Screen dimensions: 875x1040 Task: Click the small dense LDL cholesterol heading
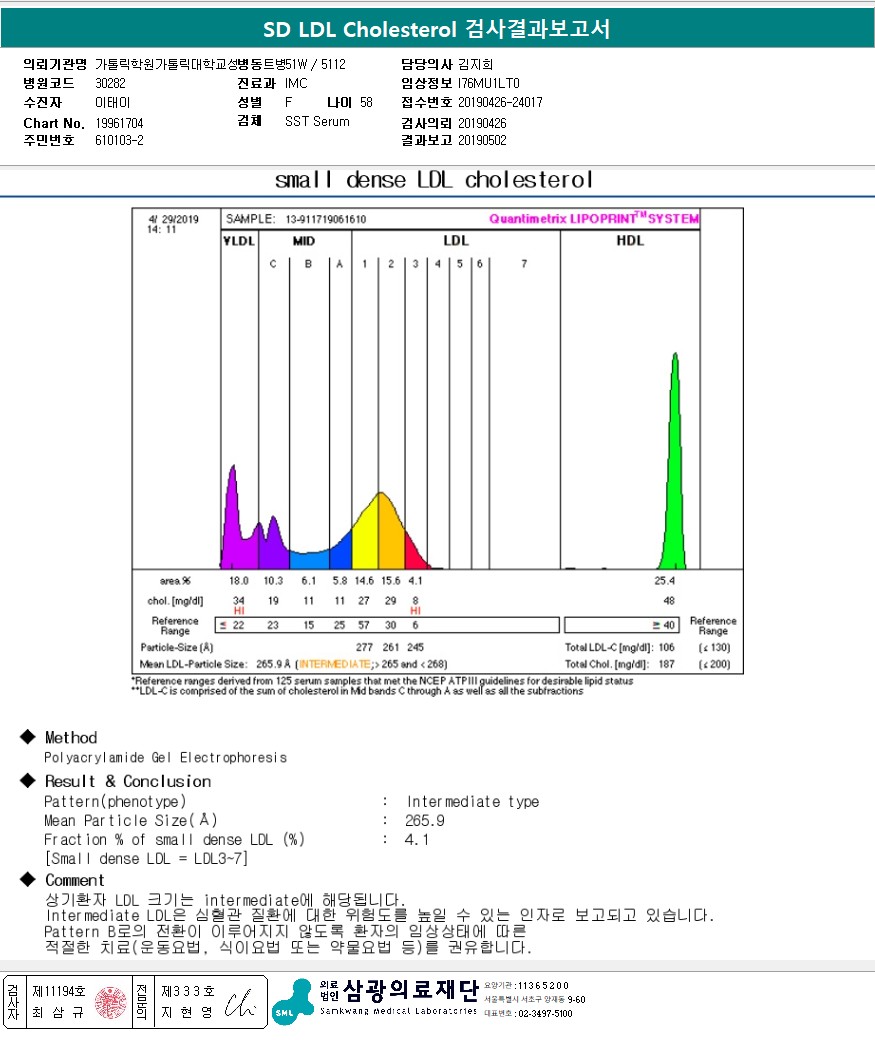point(434,180)
